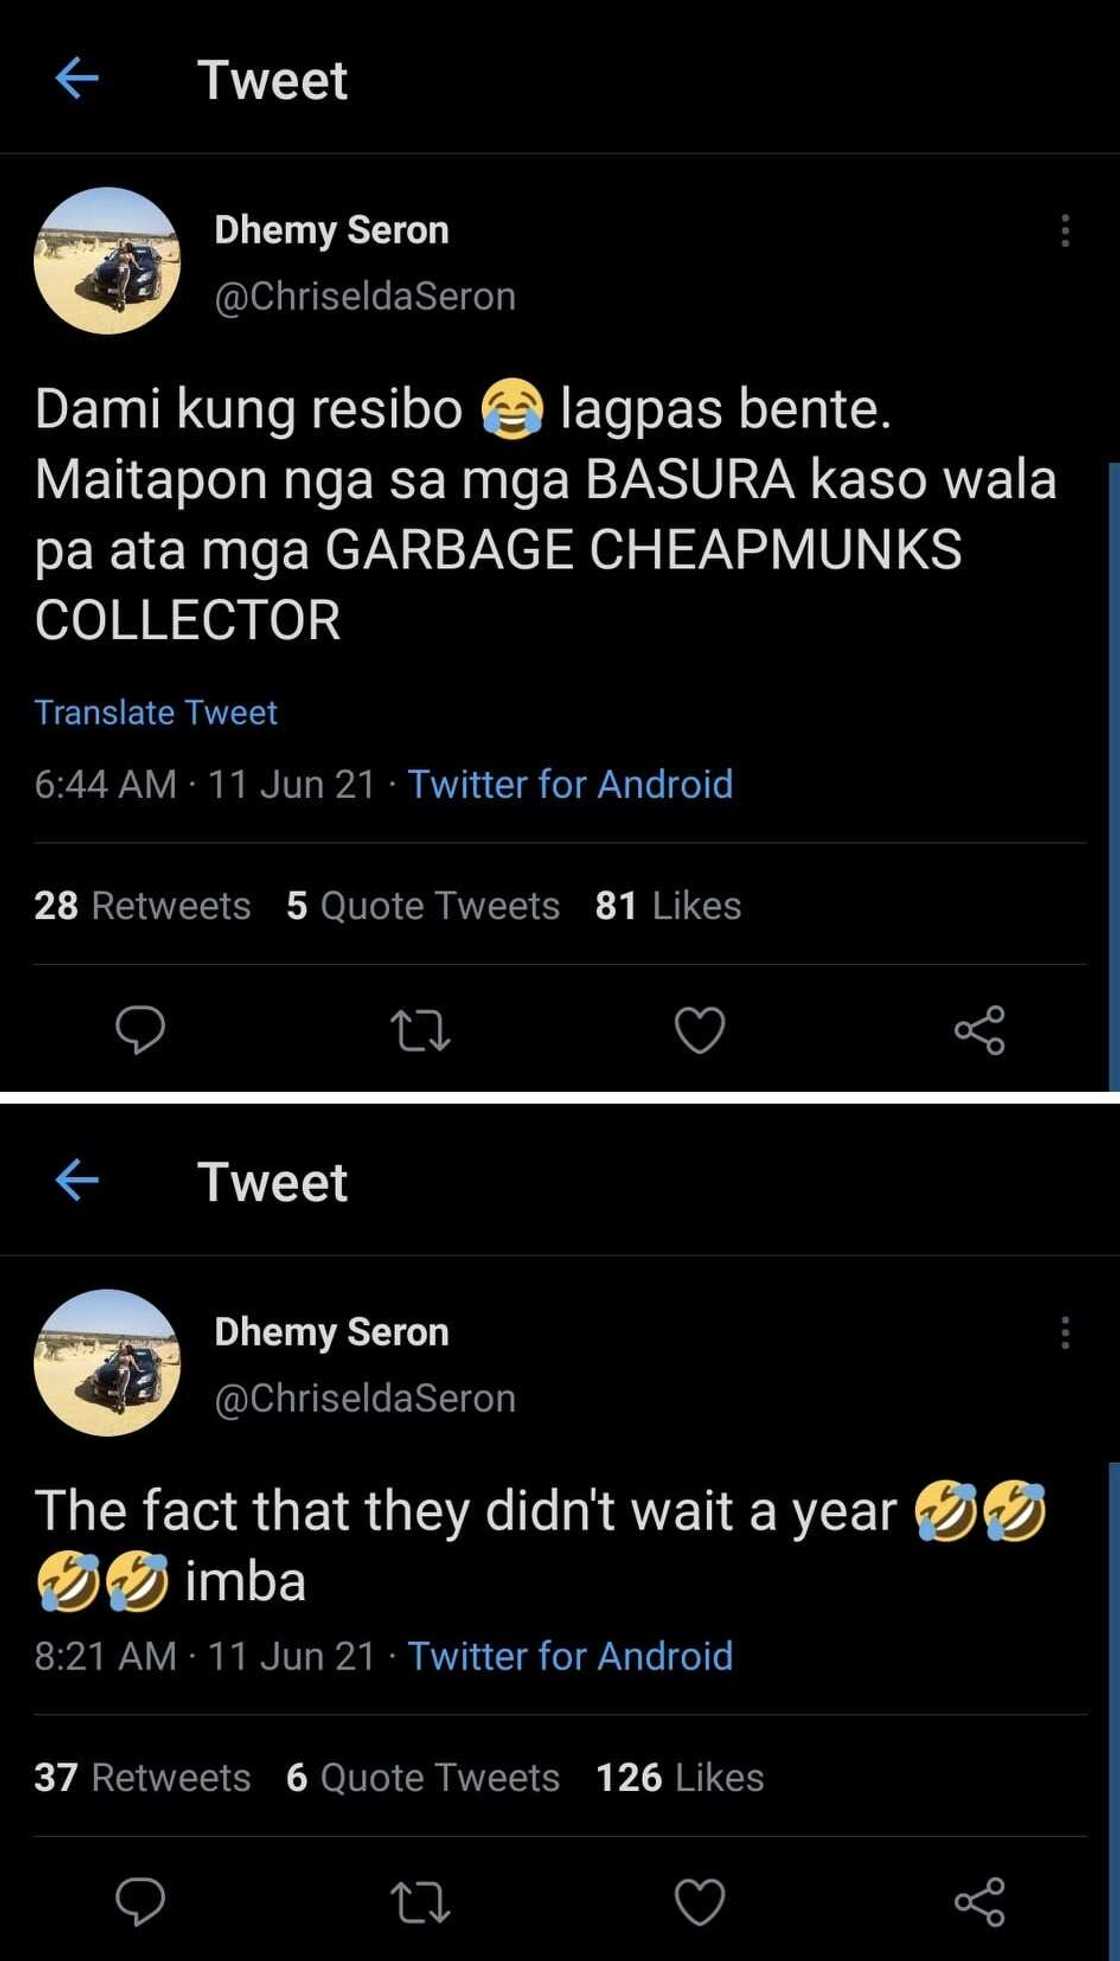
Task: Open Dhemy Seron's profile picture in the top tweet
Action: 107,260
